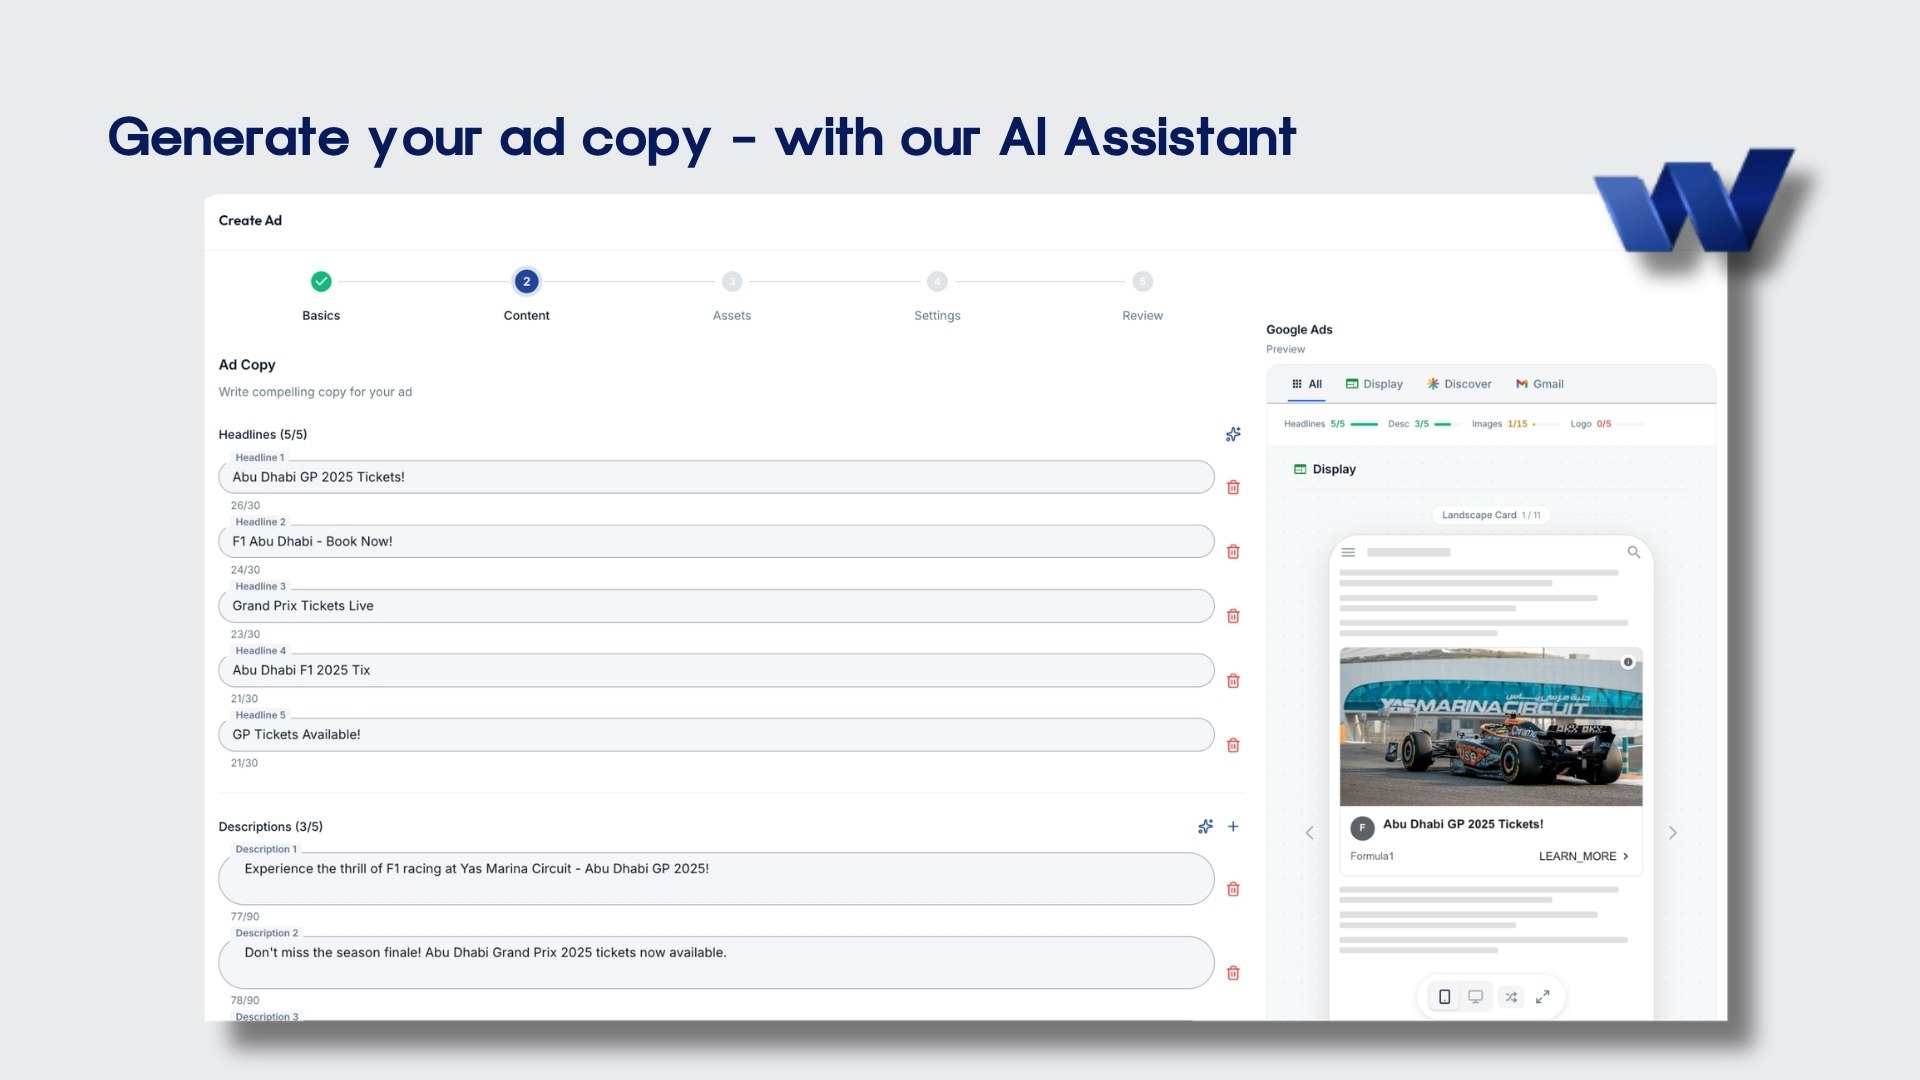Viewport: 1920px width, 1080px height.
Task: Delete Description 2 using its trash icon
Action: pyautogui.click(x=1233, y=973)
